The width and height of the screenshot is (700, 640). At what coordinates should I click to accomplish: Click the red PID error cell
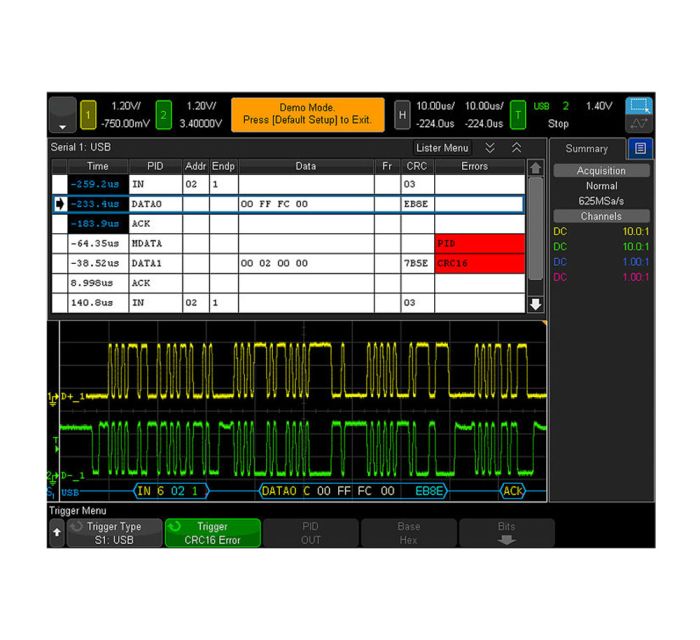click(479, 243)
